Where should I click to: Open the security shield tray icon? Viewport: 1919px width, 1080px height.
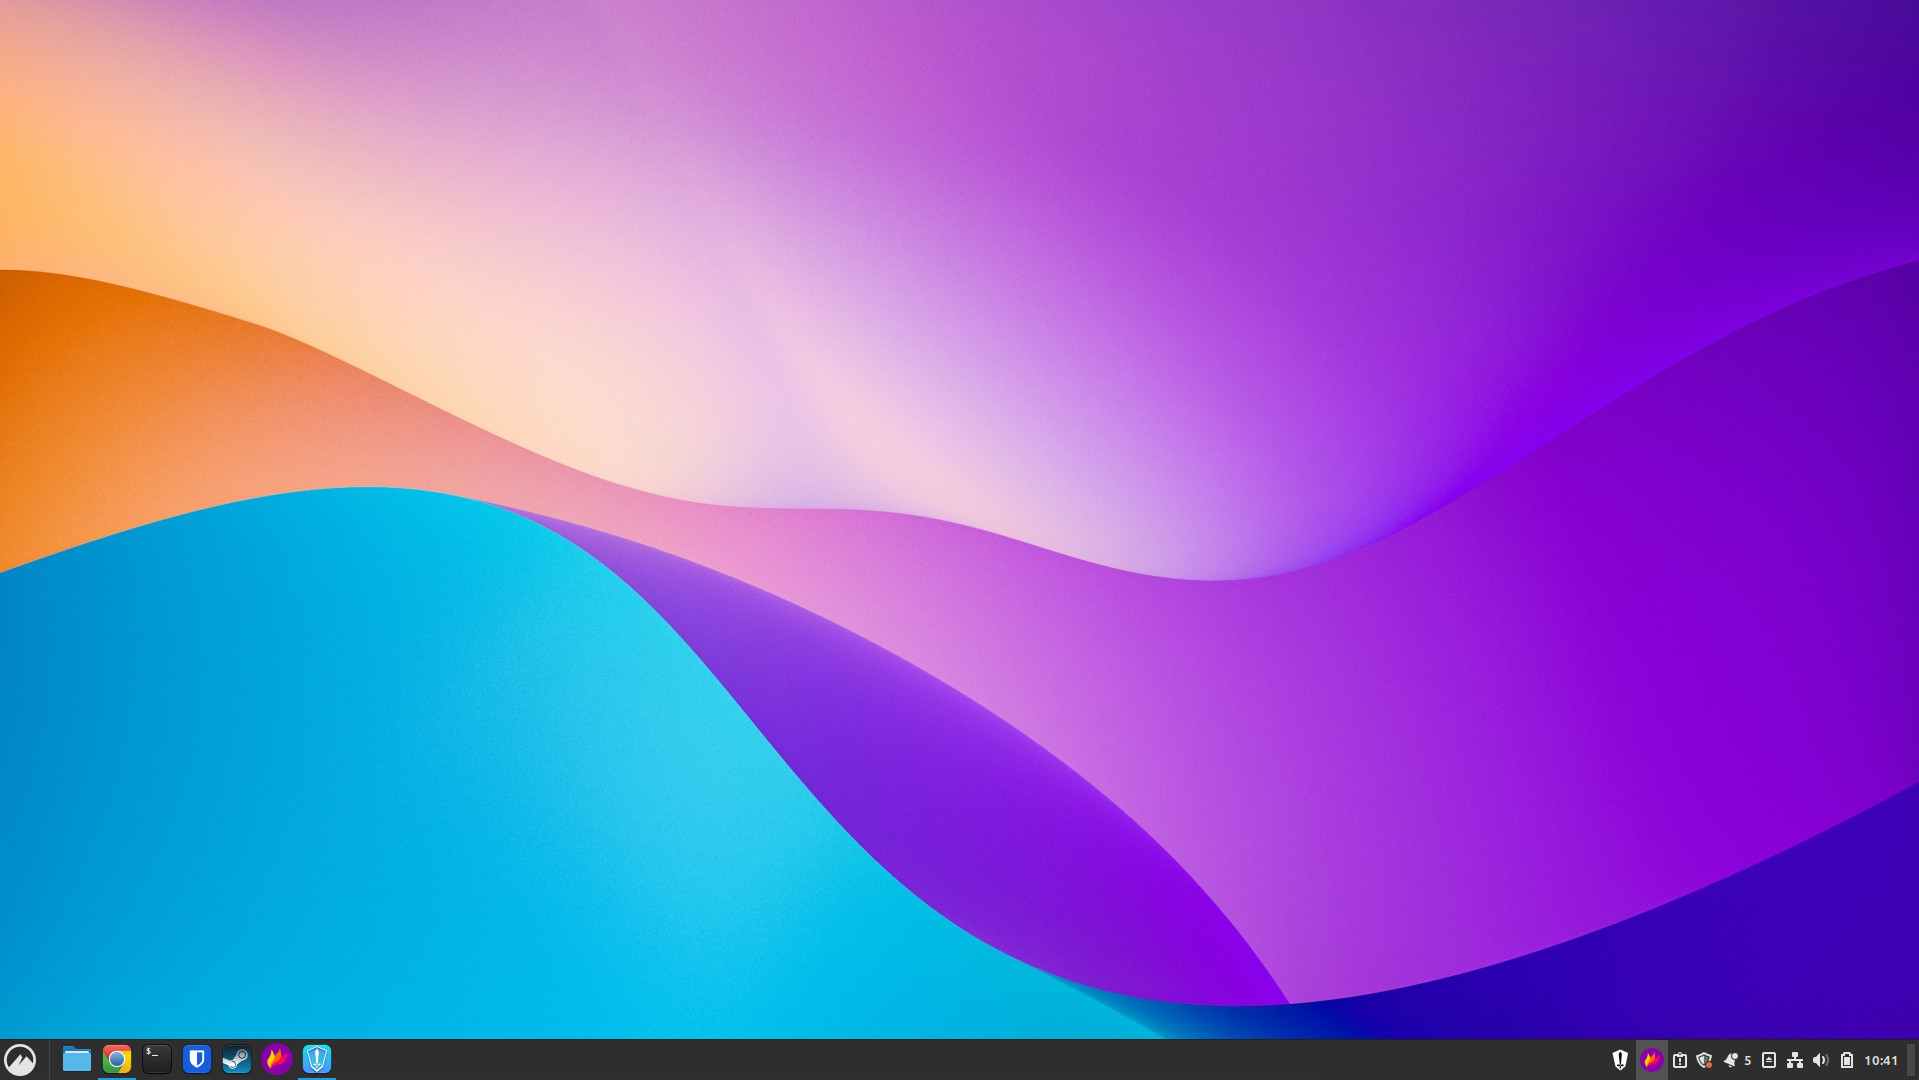tap(1705, 1060)
